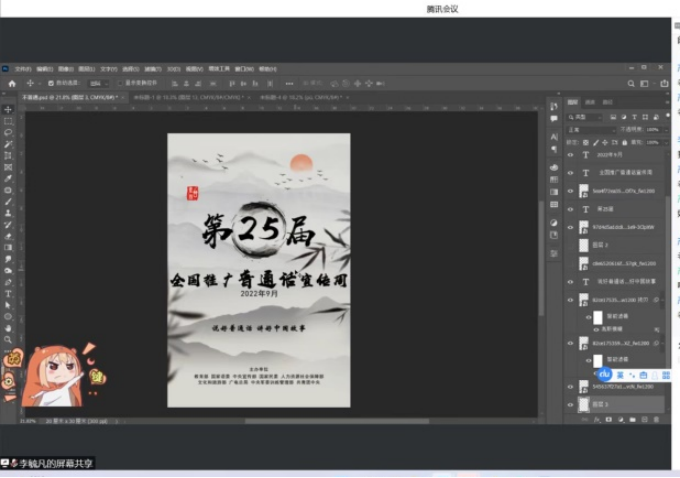680x478 pixels.
Task: Select the Hand tool
Action: 8,328
